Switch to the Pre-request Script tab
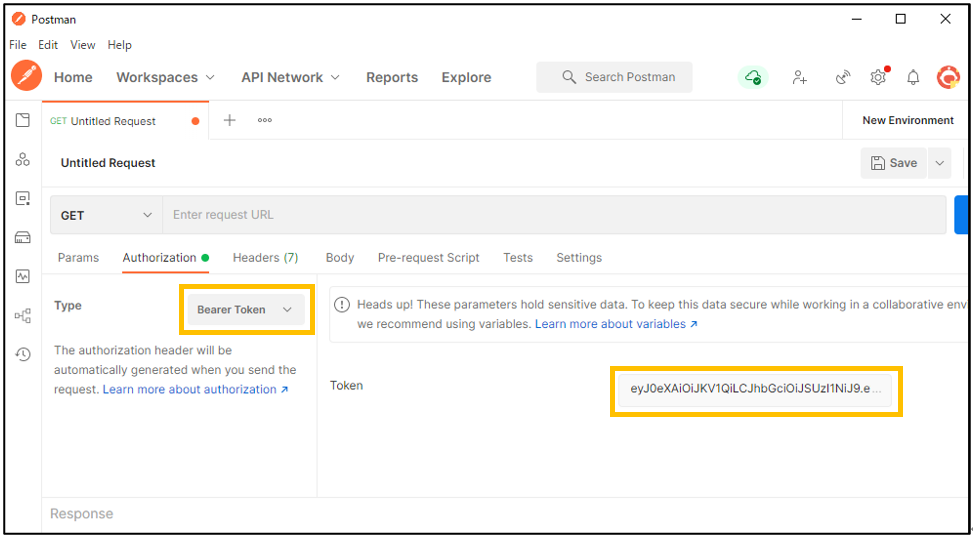This screenshot has height=538, width=973. [429, 258]
